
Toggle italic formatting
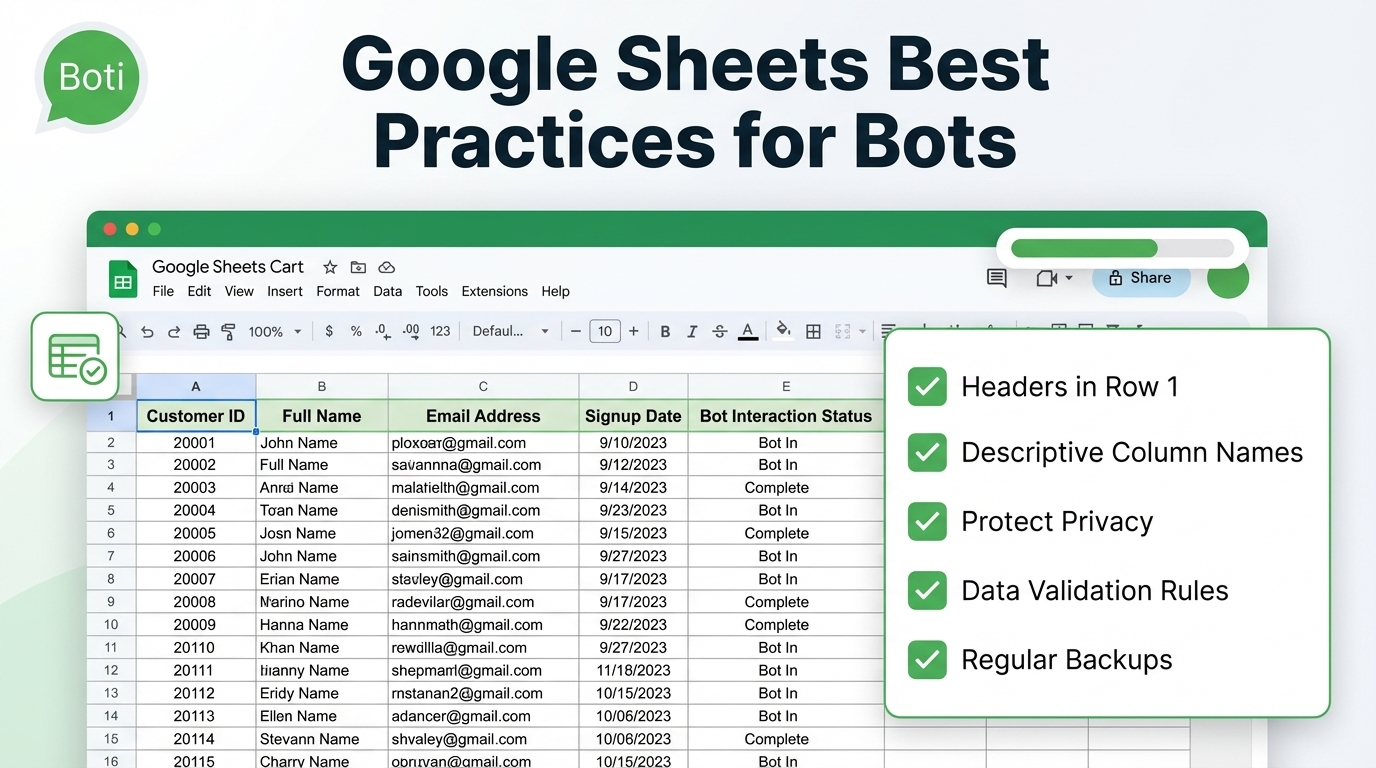(692, 331)
